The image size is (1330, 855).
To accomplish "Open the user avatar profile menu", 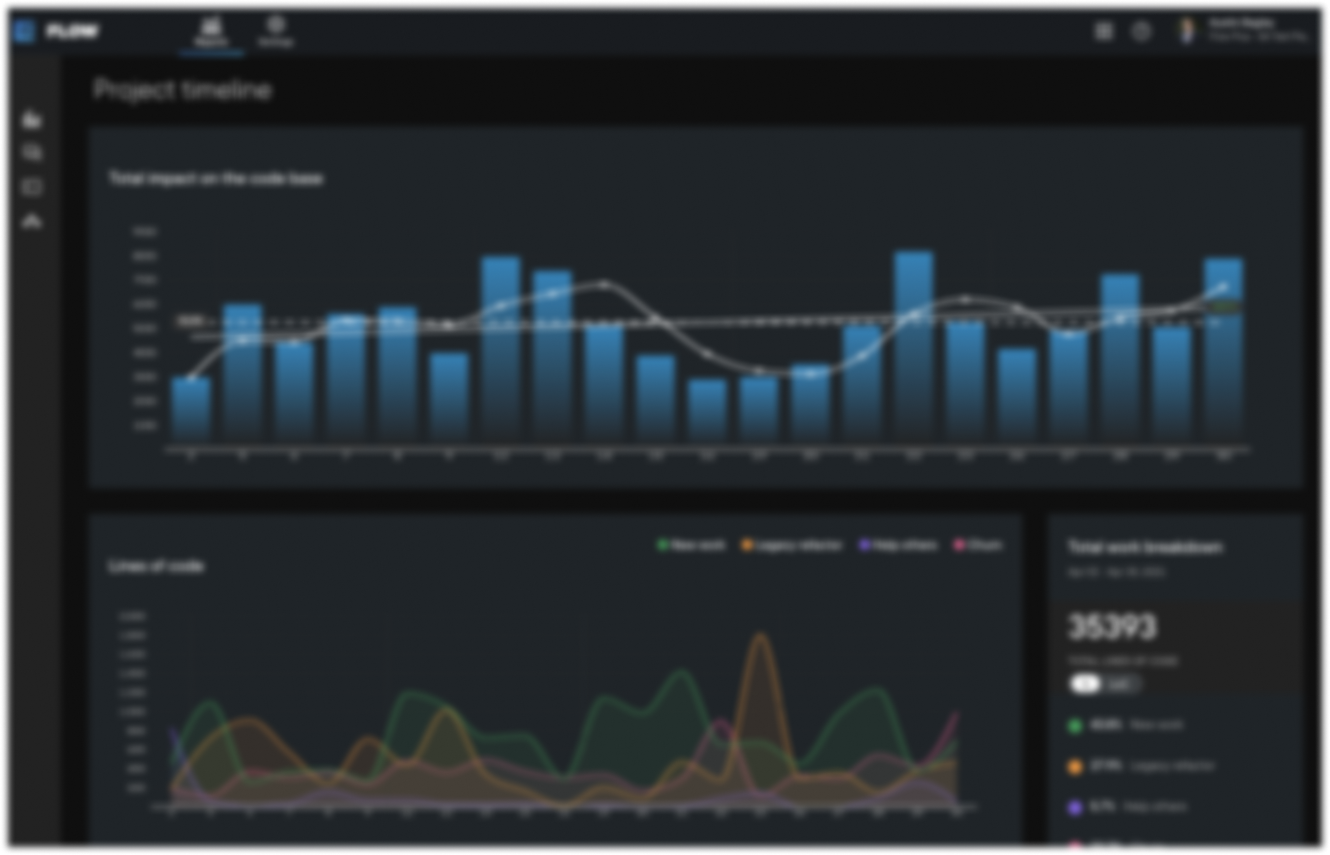I will coord(1187,31).
